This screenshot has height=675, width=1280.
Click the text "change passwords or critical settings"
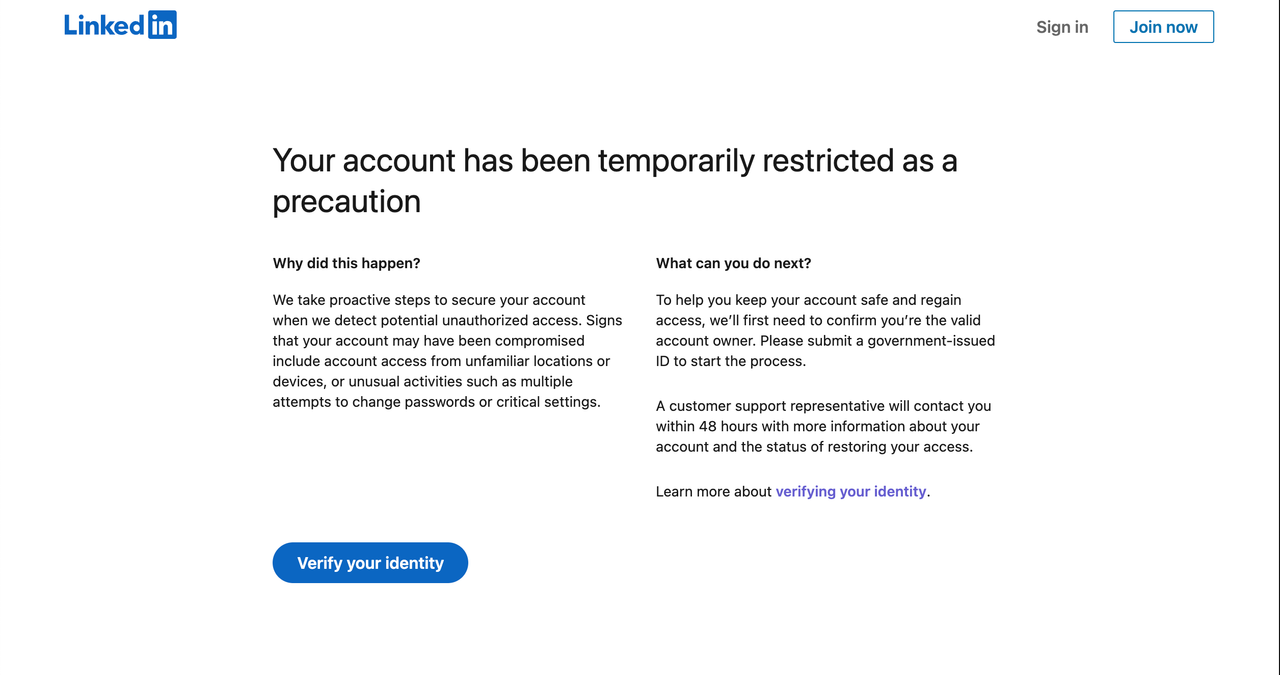tap(476, 402)
